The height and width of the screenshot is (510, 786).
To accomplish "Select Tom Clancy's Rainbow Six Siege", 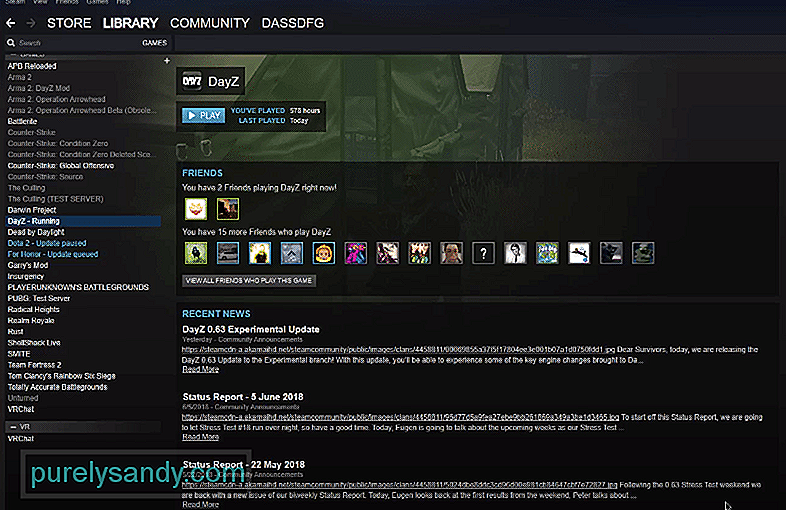I will click(x=61, y=376).
